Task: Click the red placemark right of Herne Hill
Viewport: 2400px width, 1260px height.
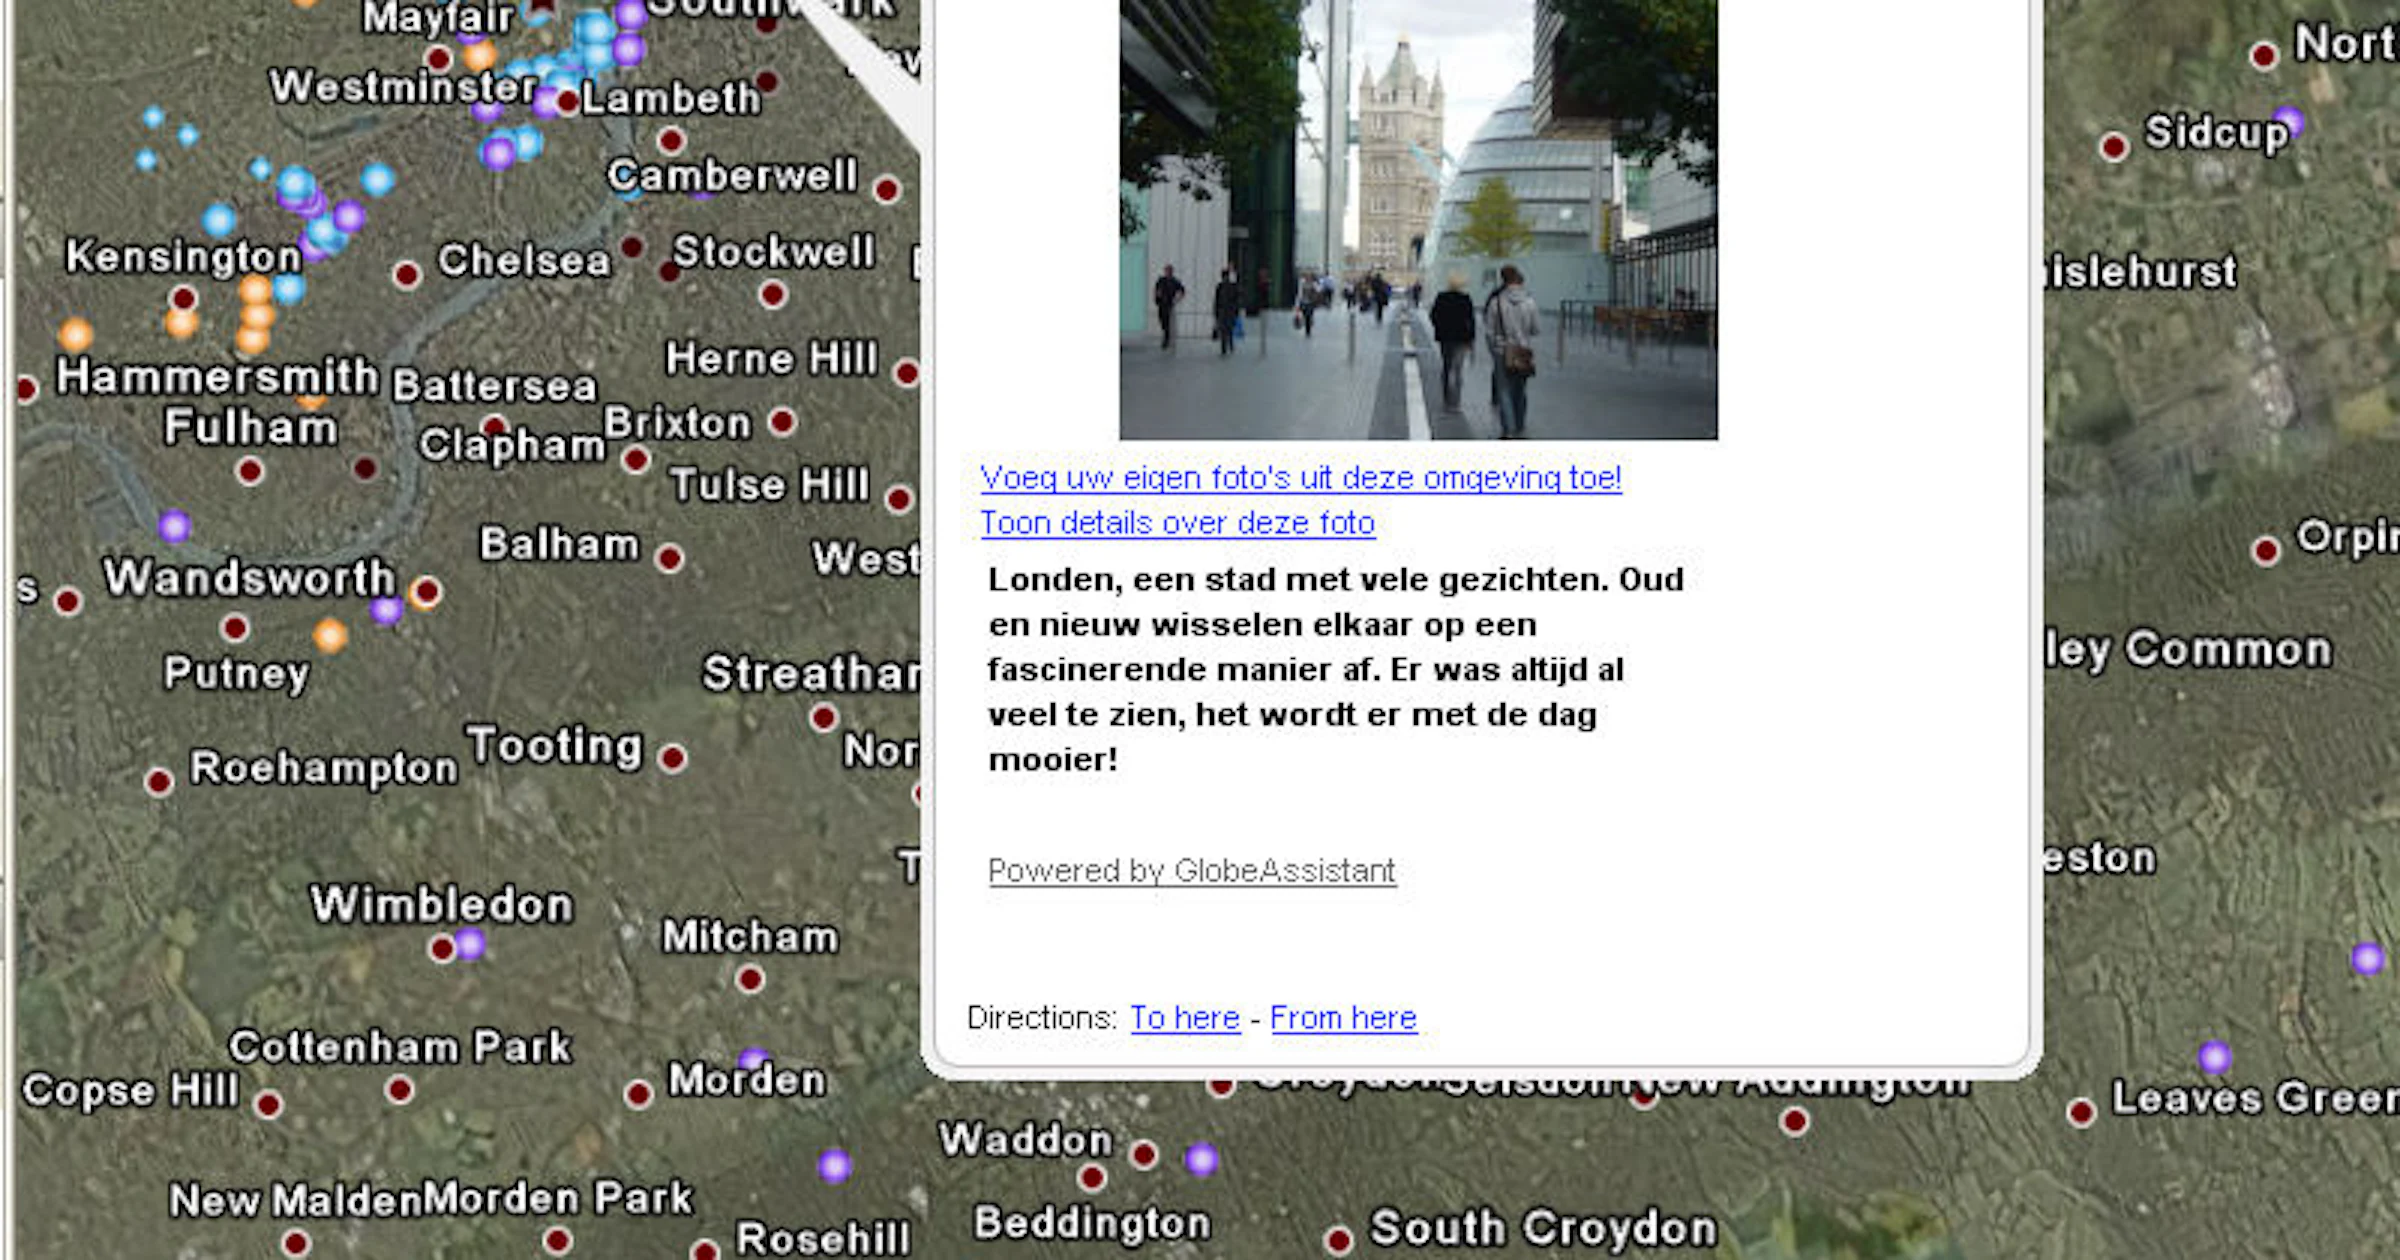Action: [x=907, y=373]
